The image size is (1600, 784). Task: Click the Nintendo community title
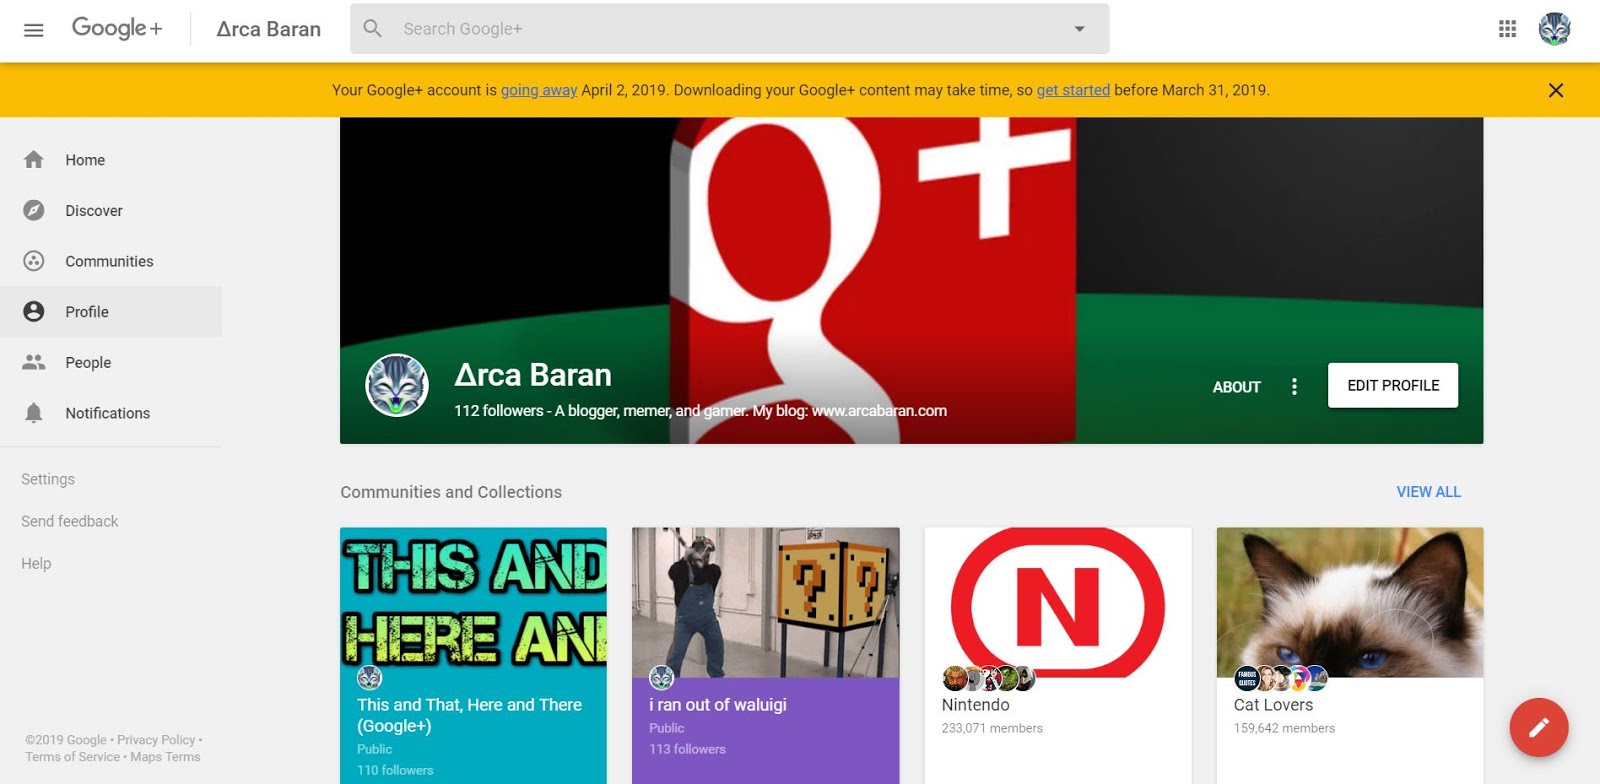975,705
